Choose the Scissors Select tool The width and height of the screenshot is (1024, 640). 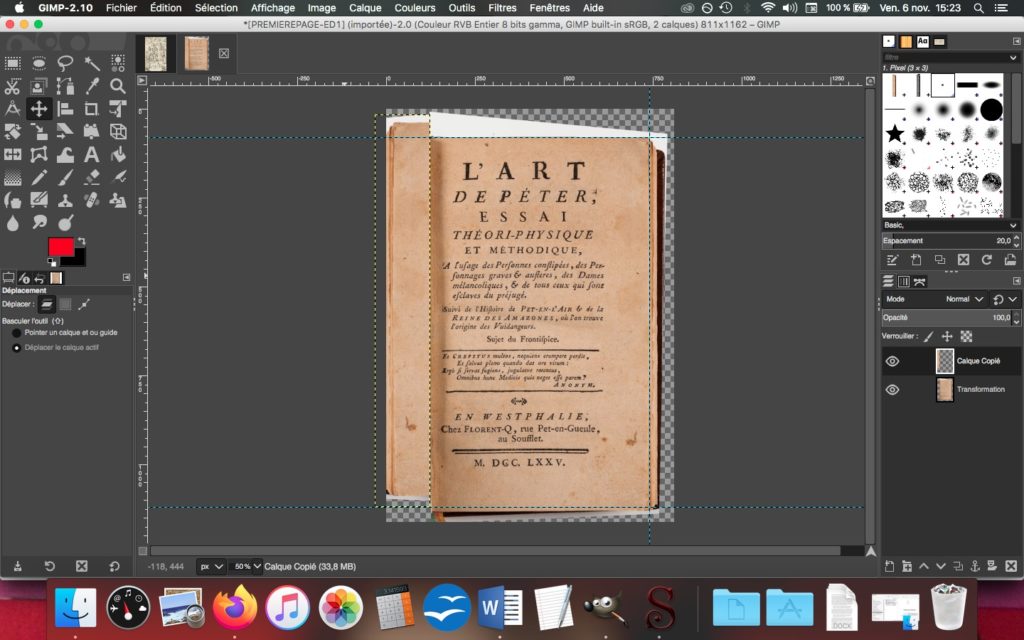pos(12,86)
